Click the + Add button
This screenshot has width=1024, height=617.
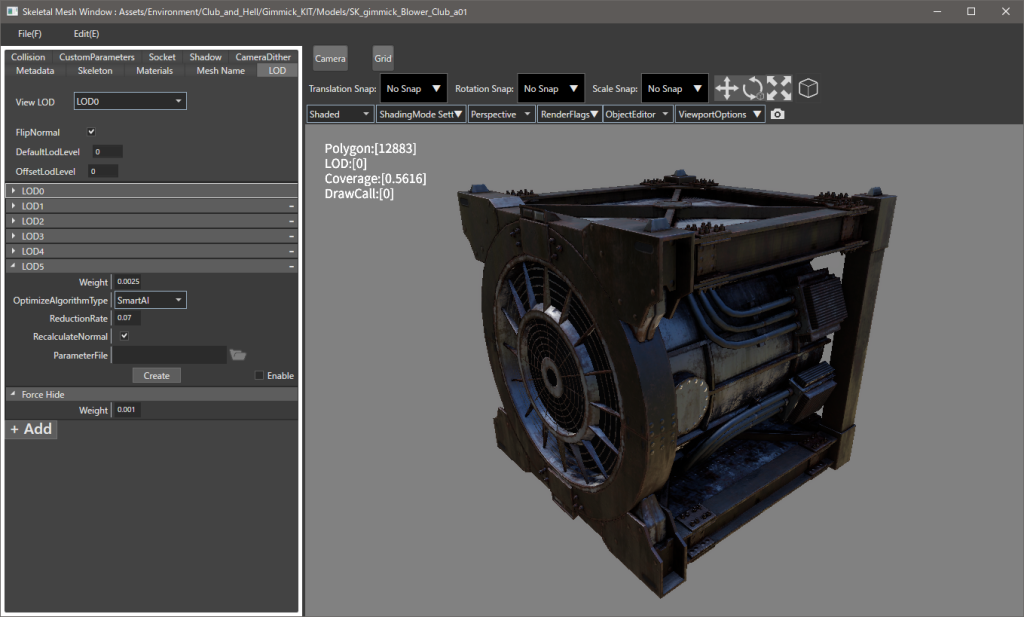coord(31,429)
